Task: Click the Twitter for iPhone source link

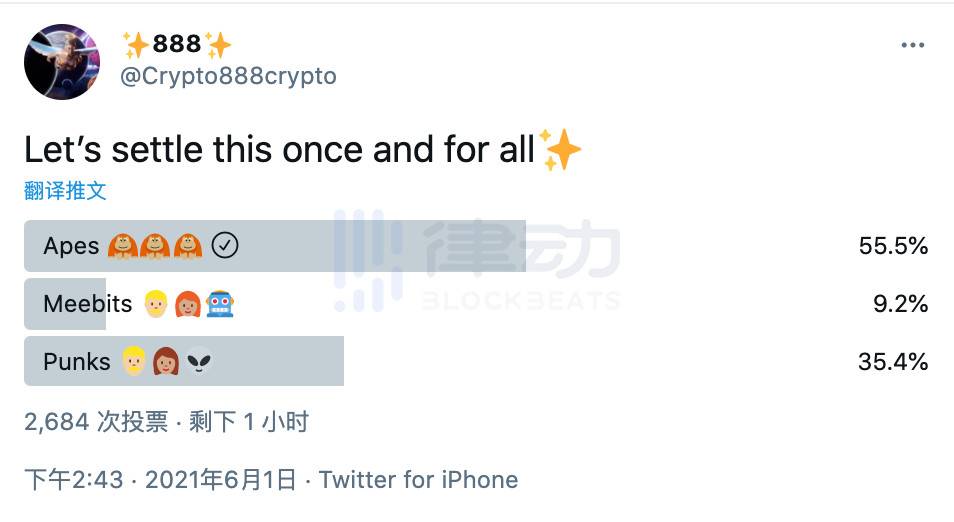Action: click(418, 480)
